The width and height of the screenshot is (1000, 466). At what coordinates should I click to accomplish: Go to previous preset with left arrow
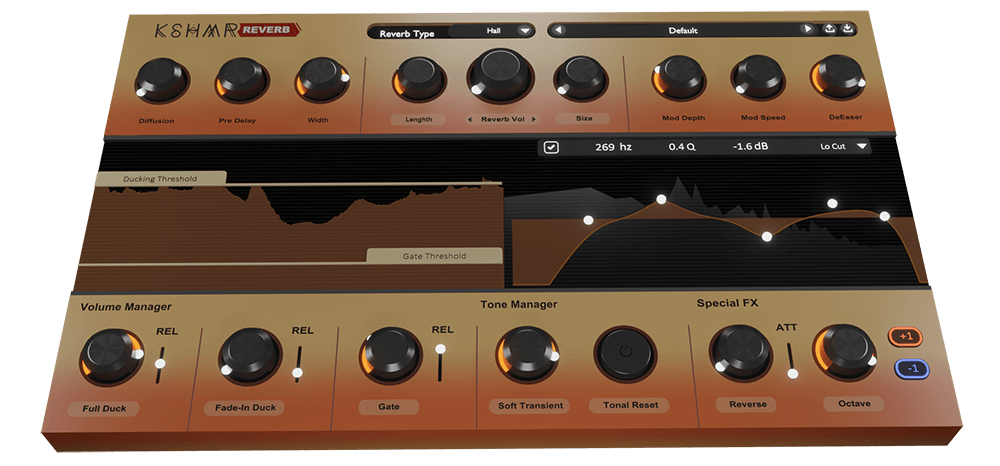559,29
